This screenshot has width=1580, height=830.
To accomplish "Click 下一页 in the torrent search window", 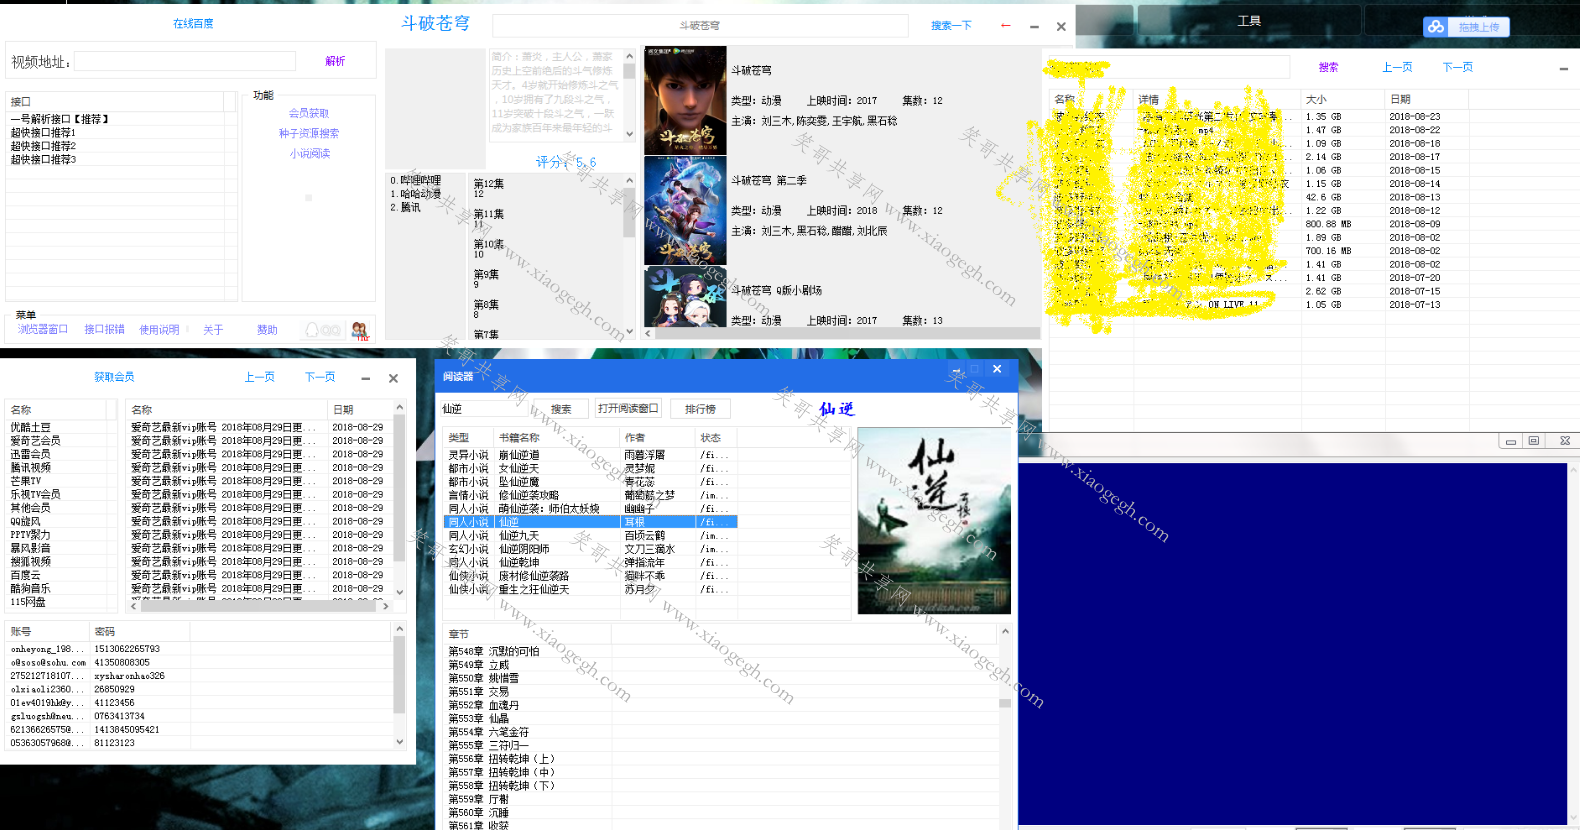I will tap(1457, 67).
